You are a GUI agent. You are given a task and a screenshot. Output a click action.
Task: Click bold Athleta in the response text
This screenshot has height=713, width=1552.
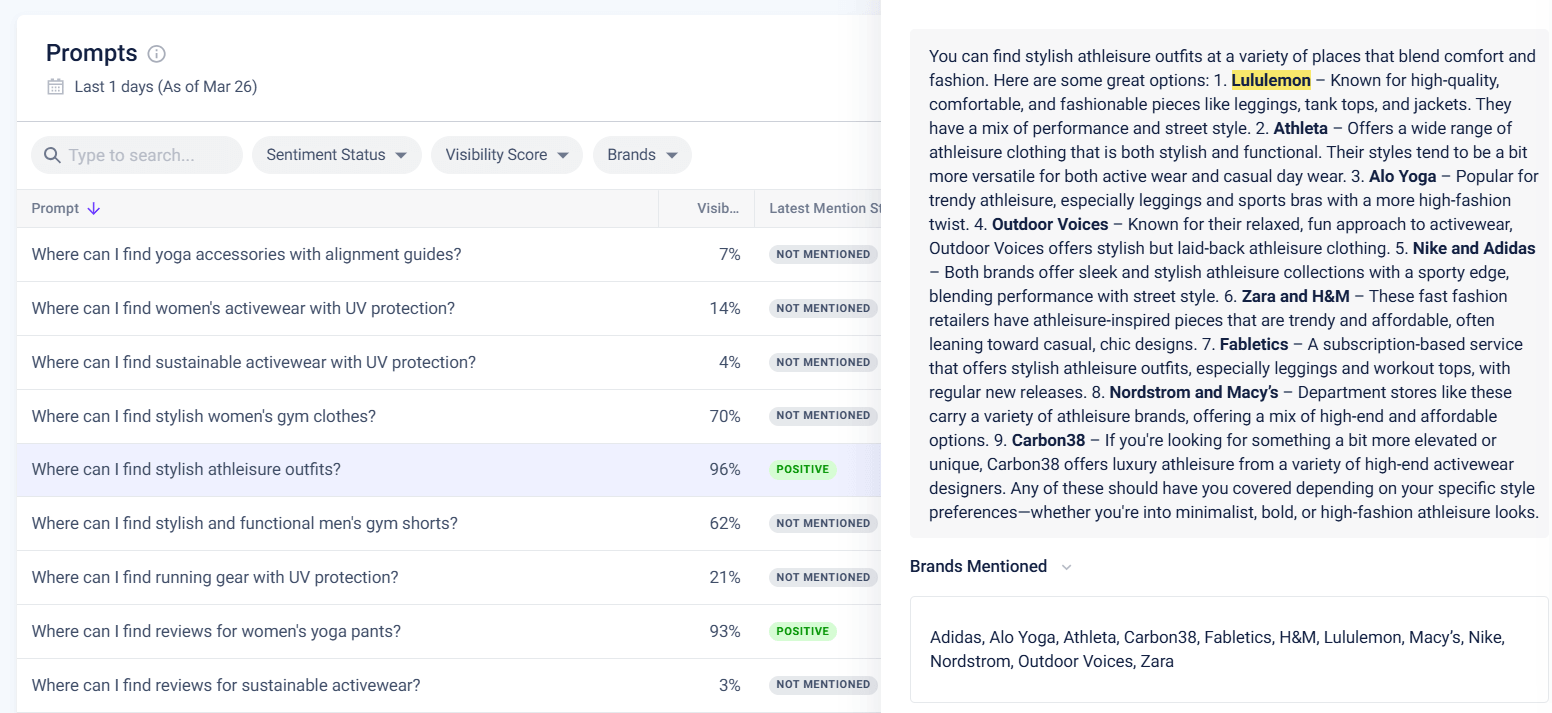(1300, 128)
